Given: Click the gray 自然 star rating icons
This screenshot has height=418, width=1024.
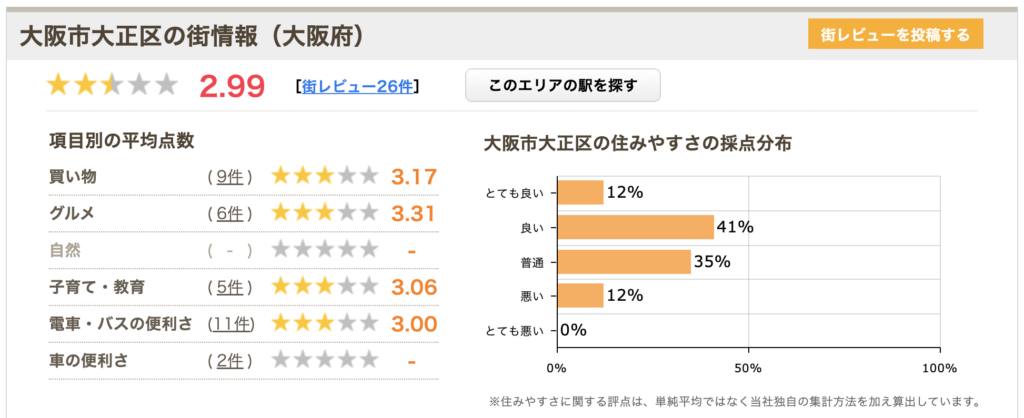Looking at the screenshot, I should 325,250.
